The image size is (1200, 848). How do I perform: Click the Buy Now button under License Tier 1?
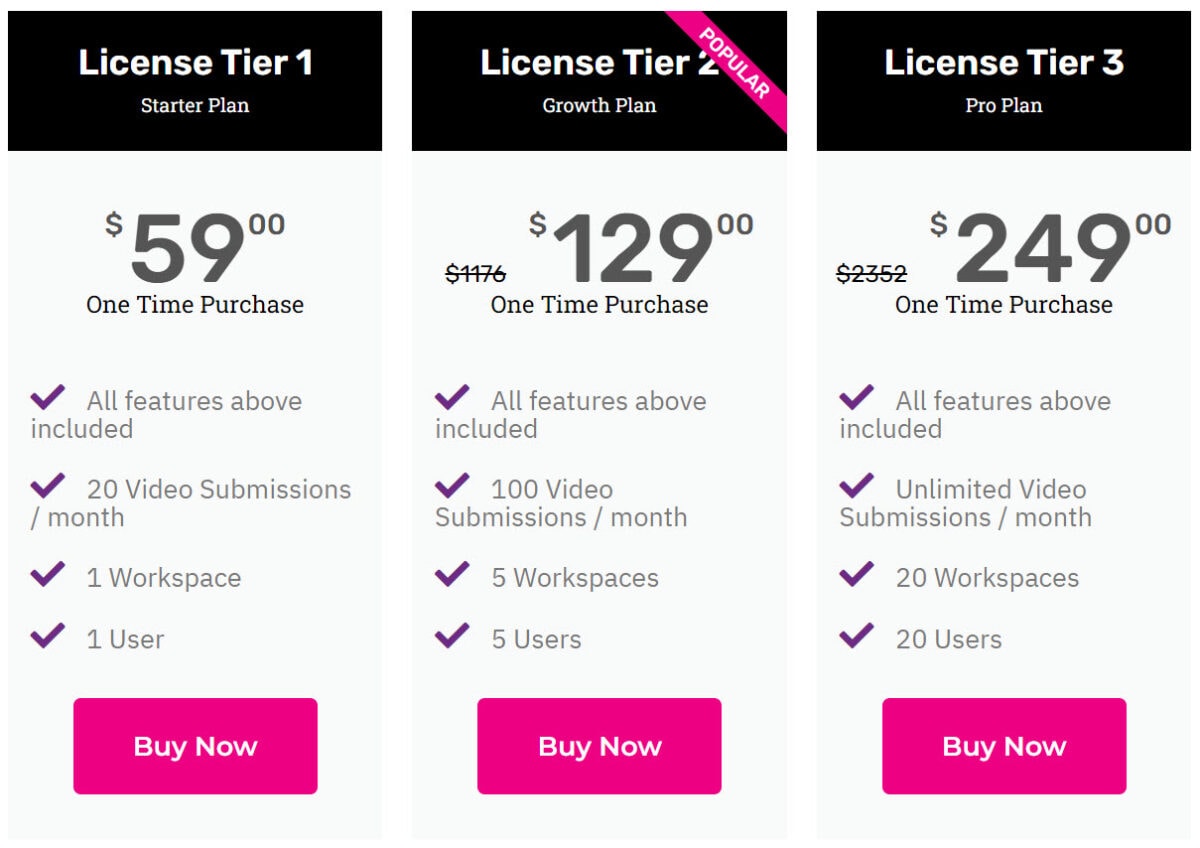[195, 745]
